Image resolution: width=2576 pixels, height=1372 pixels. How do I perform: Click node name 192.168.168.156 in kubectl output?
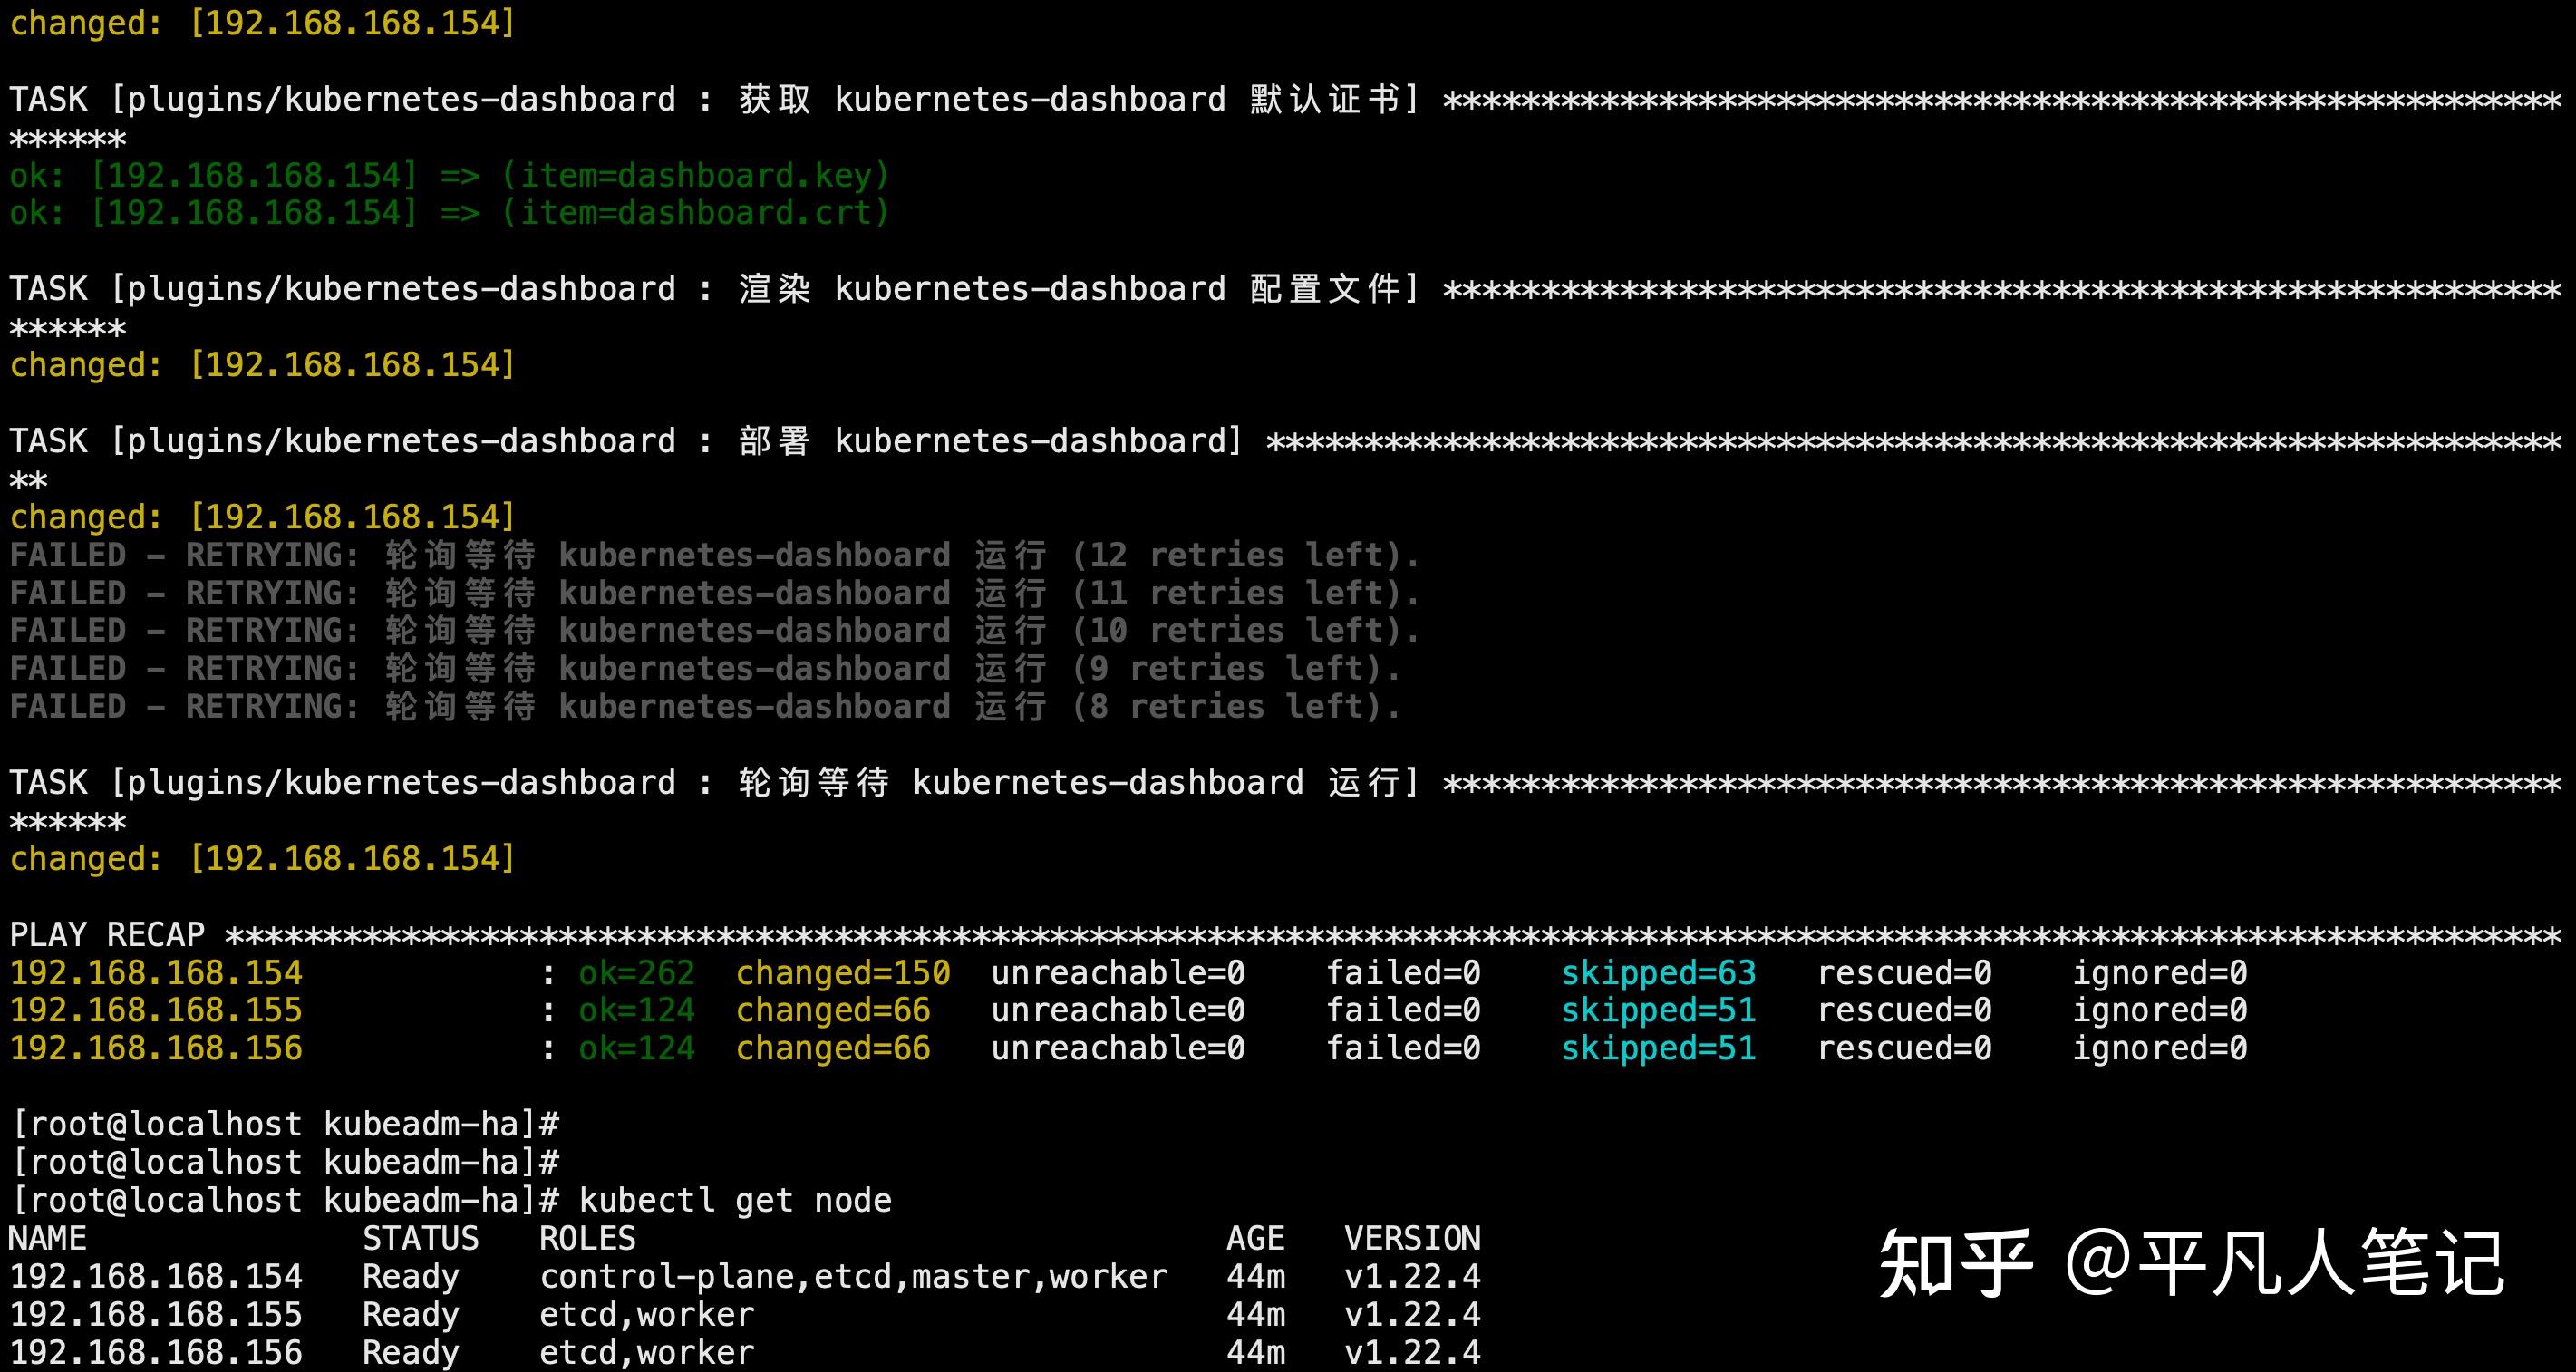pos(156,1352)
